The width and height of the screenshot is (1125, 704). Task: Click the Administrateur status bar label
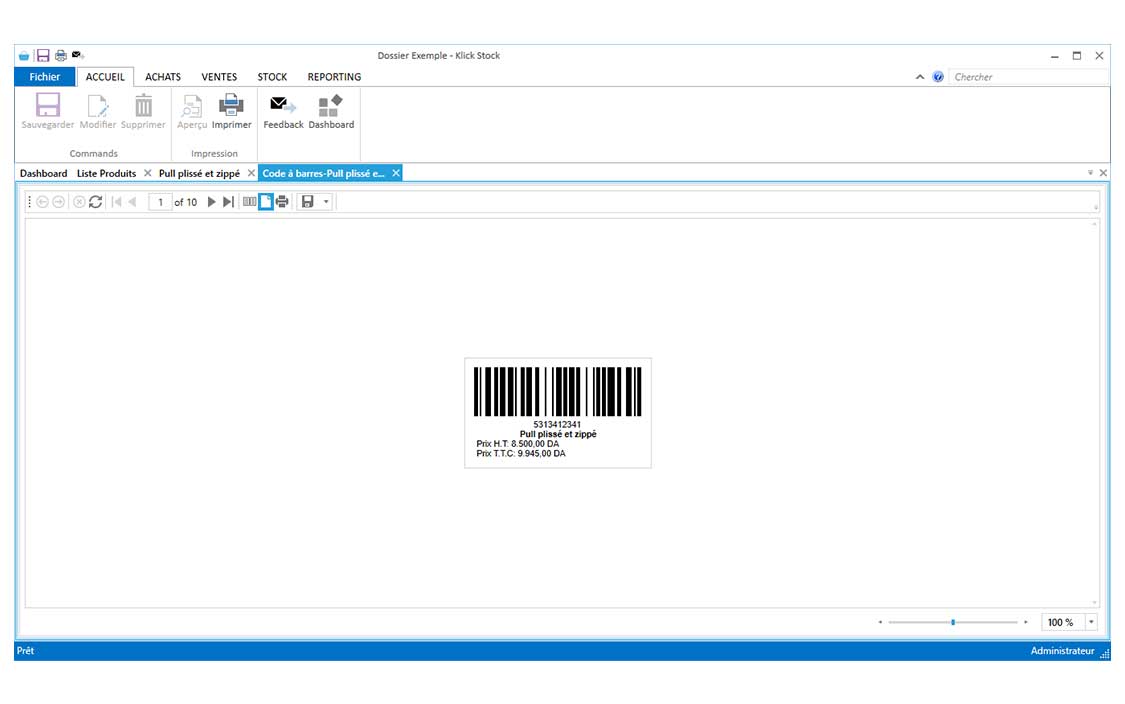(x=1063, y=651)
